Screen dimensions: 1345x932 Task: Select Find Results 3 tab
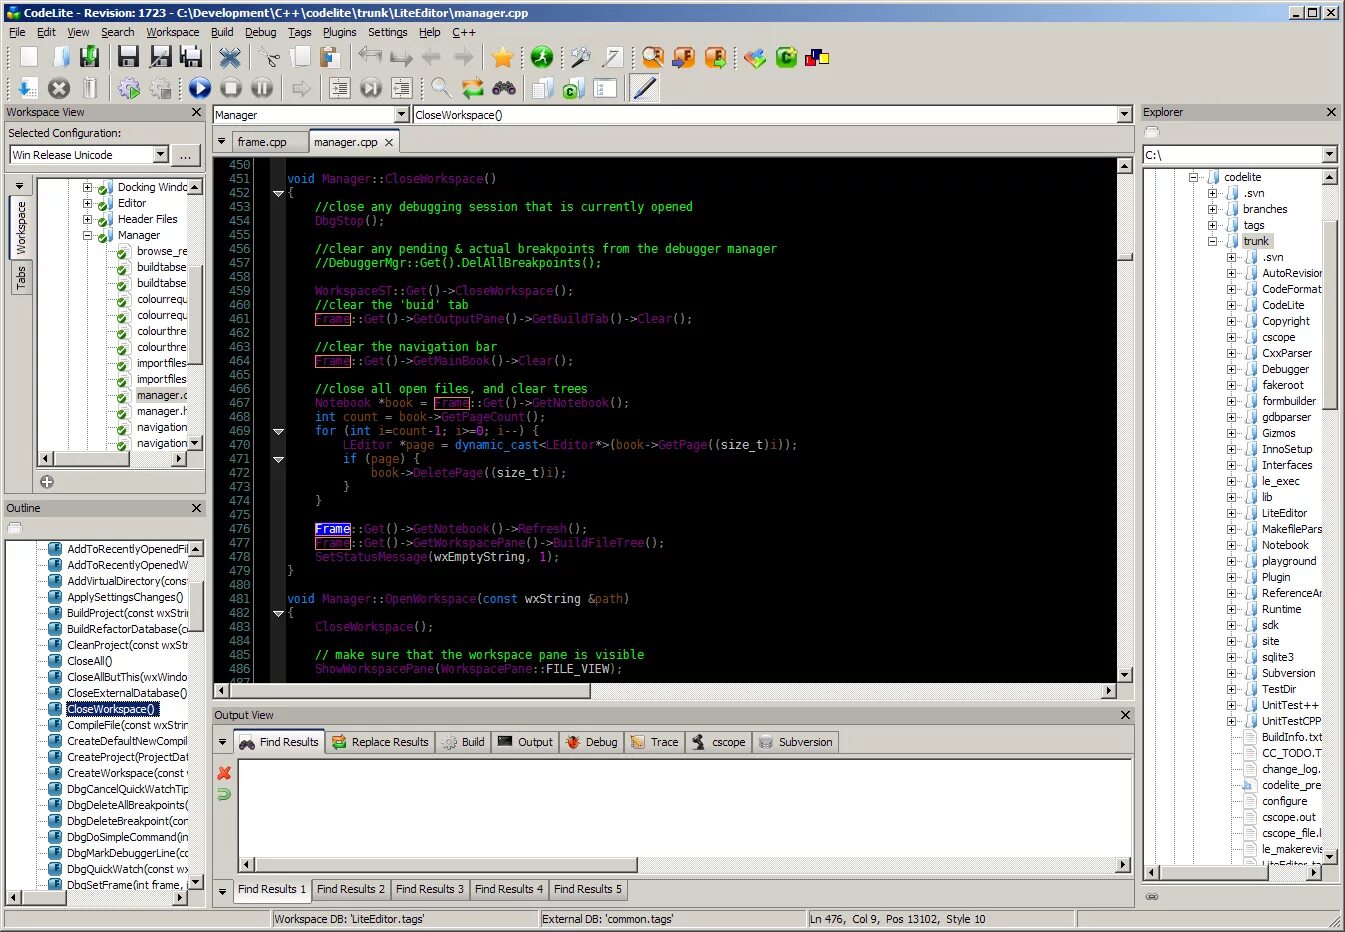[x=429, y=889]
